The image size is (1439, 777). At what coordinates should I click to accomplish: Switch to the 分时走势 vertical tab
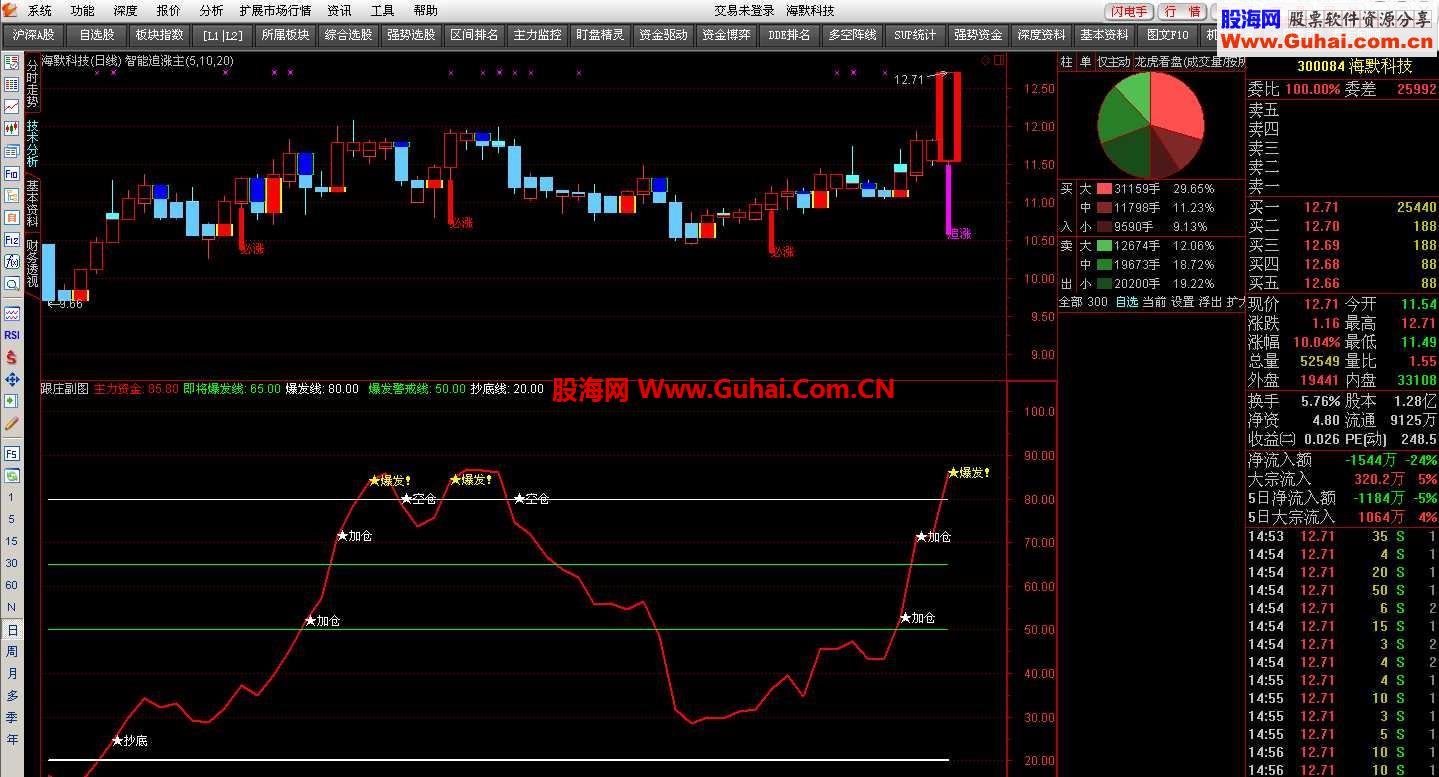[32, 83]
